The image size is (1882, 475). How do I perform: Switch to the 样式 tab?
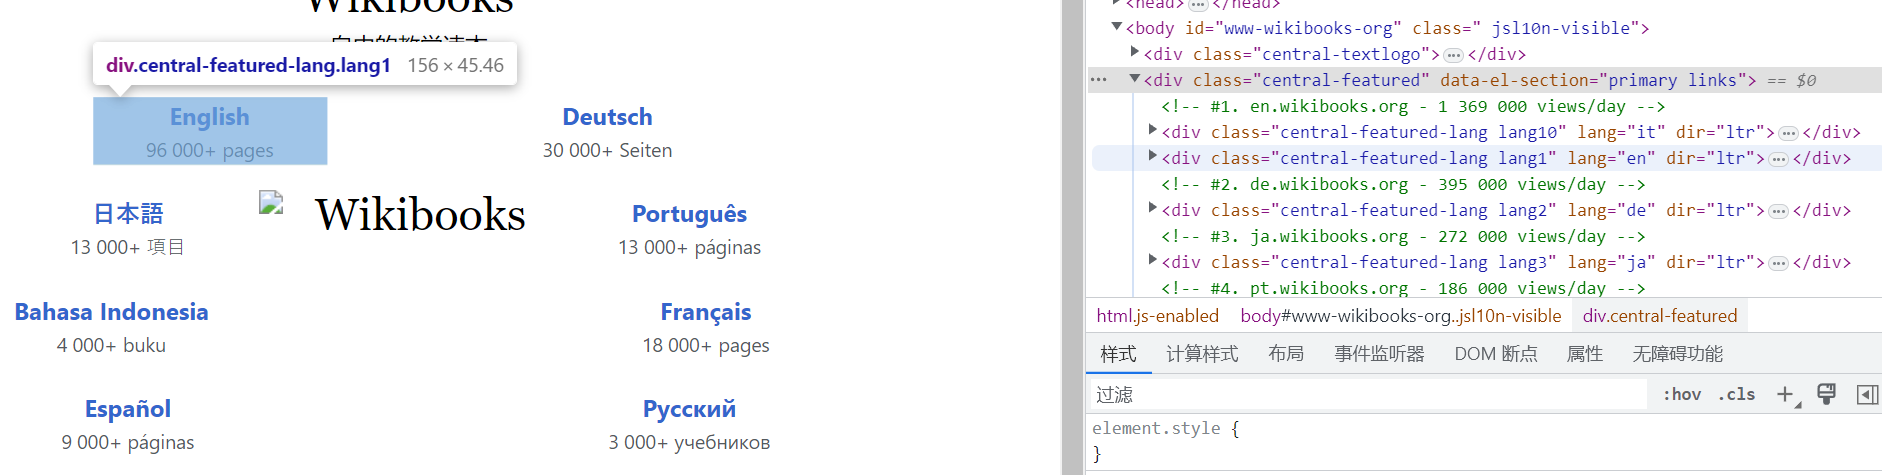point(1118,354)
